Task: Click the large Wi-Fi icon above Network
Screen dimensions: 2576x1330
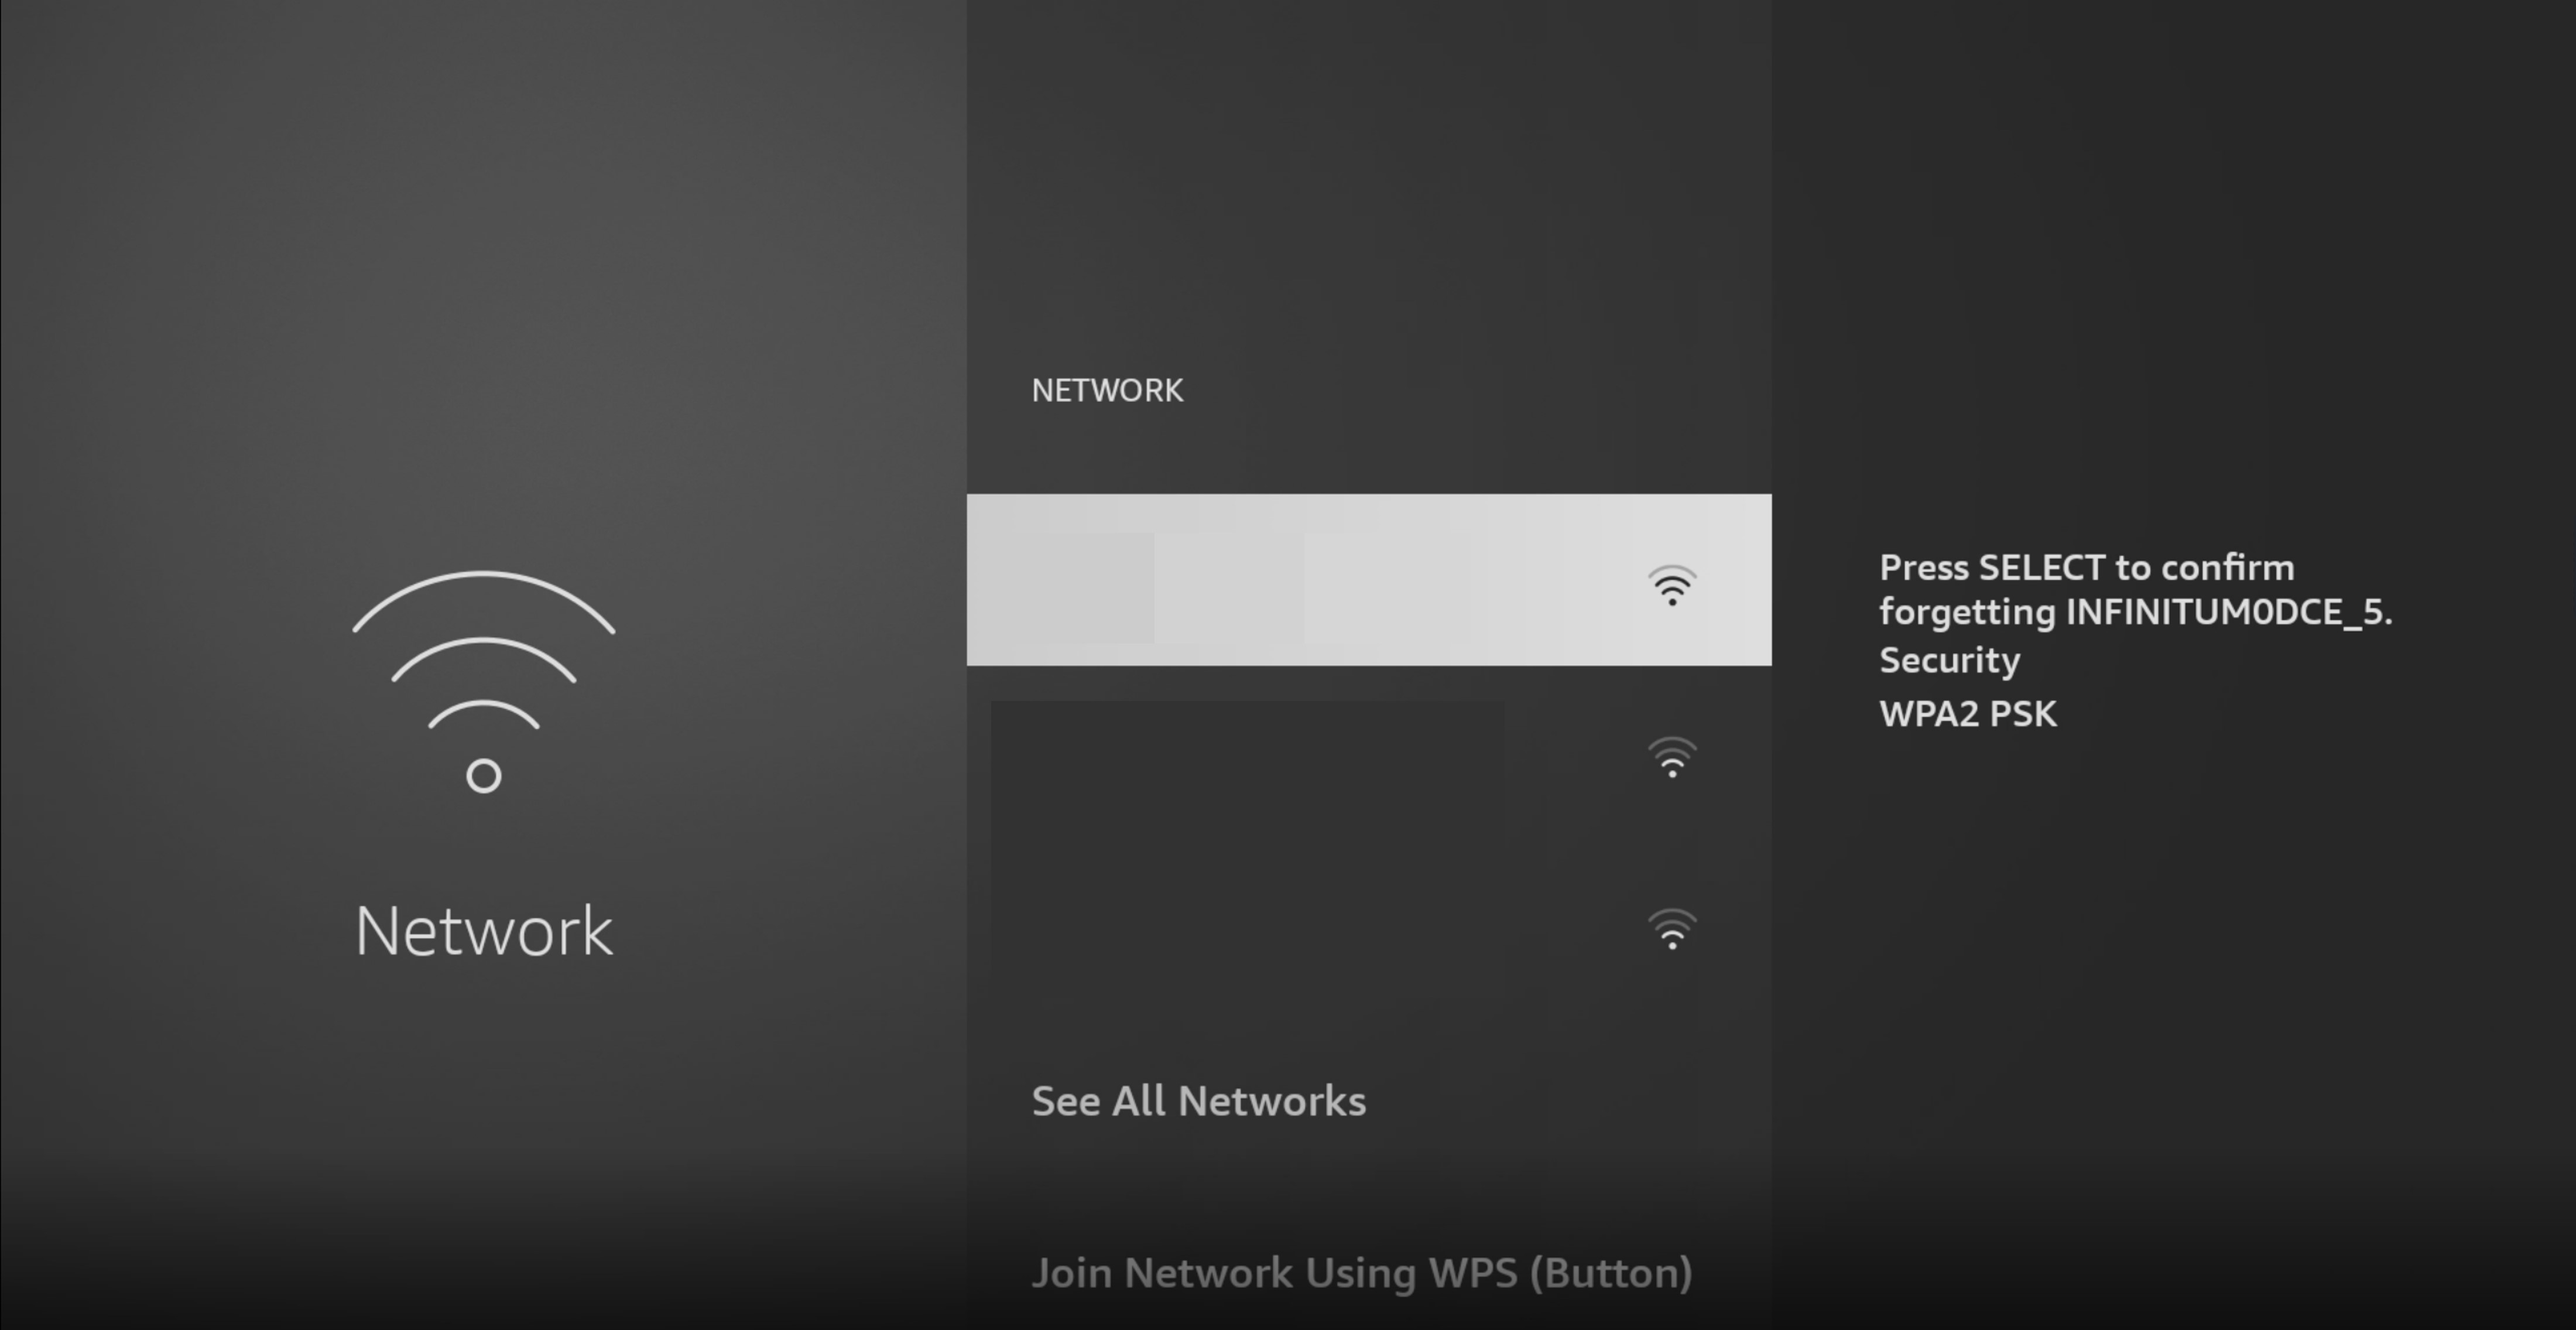Action: click(484, 682)
